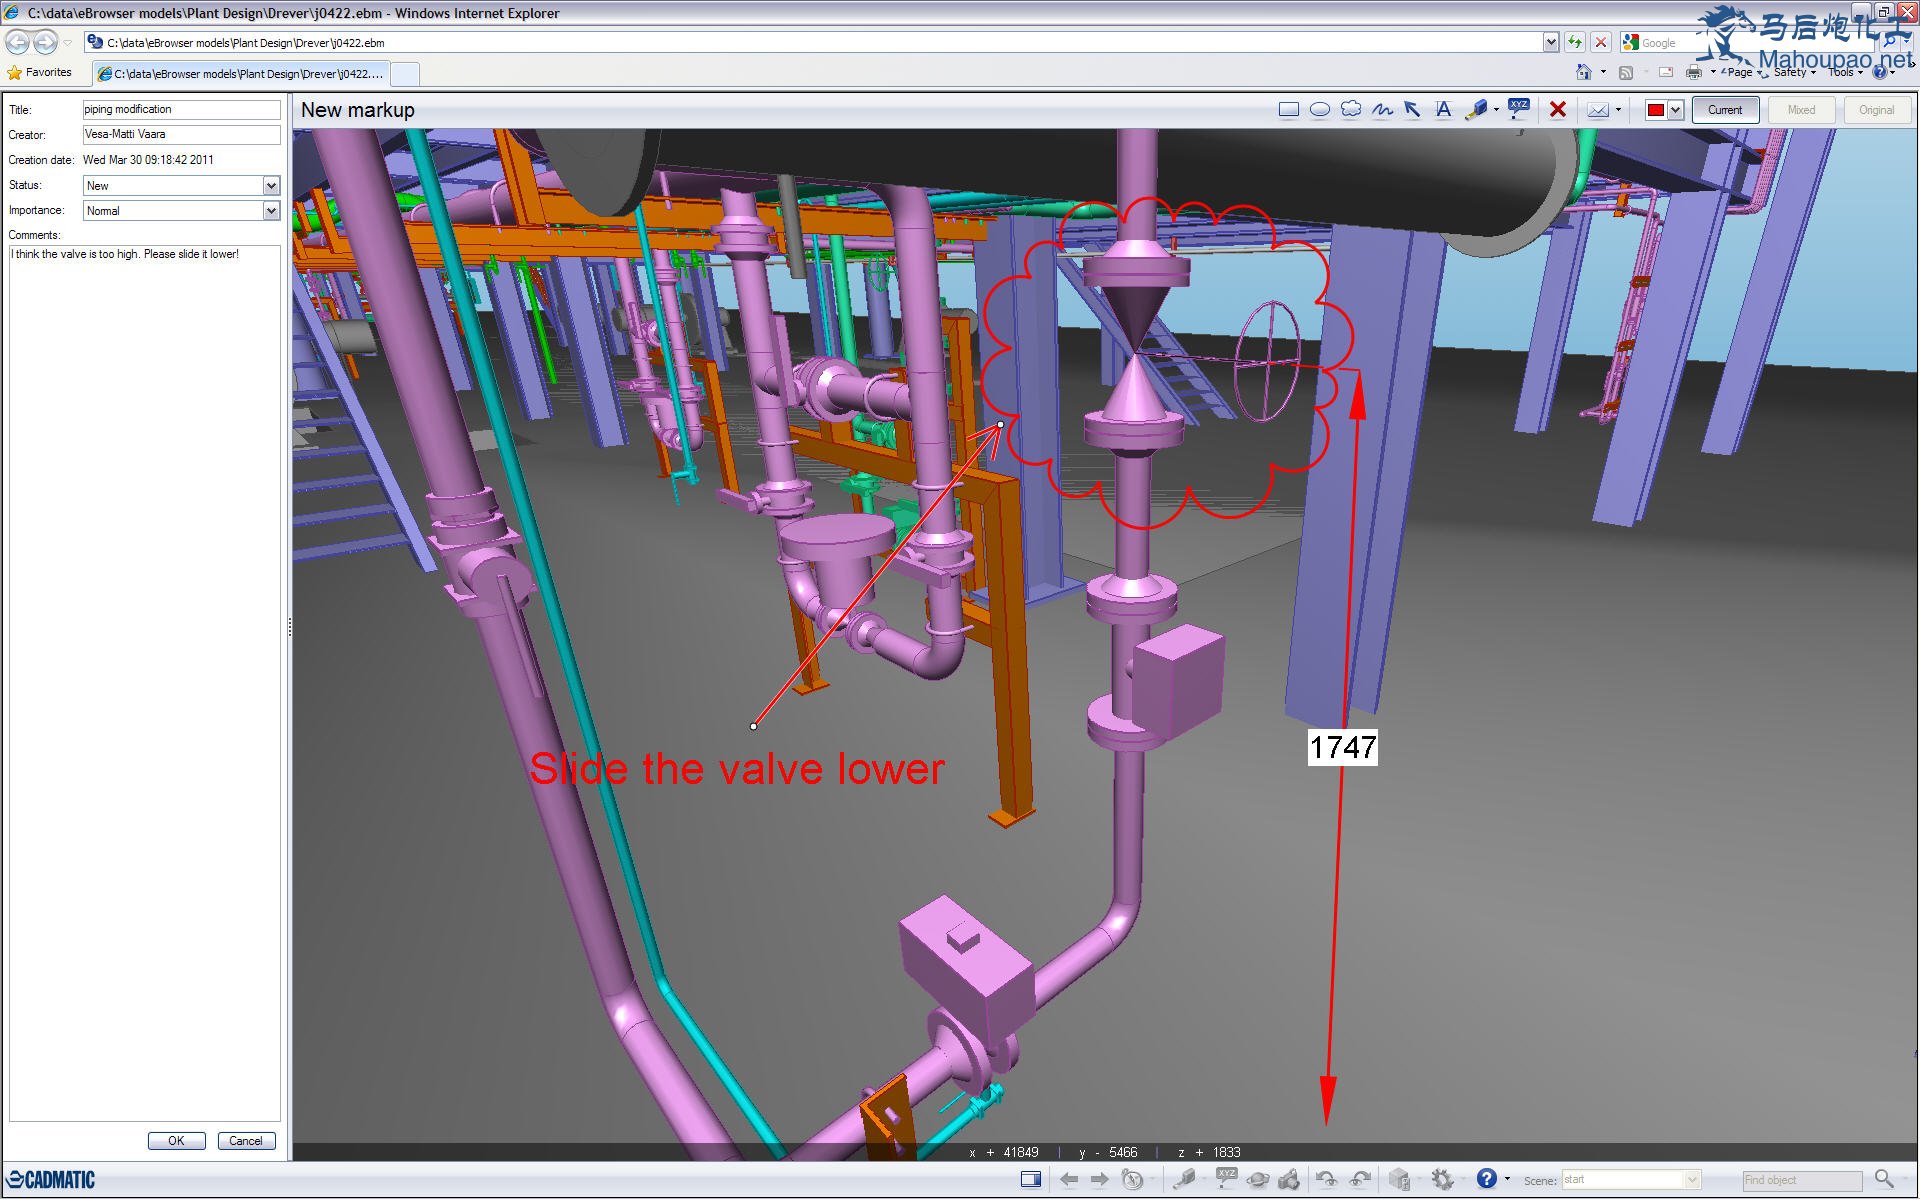The image size is (1920, 1200).
Task: Click inside the Comments text area
Action: (x=145, y=683)
